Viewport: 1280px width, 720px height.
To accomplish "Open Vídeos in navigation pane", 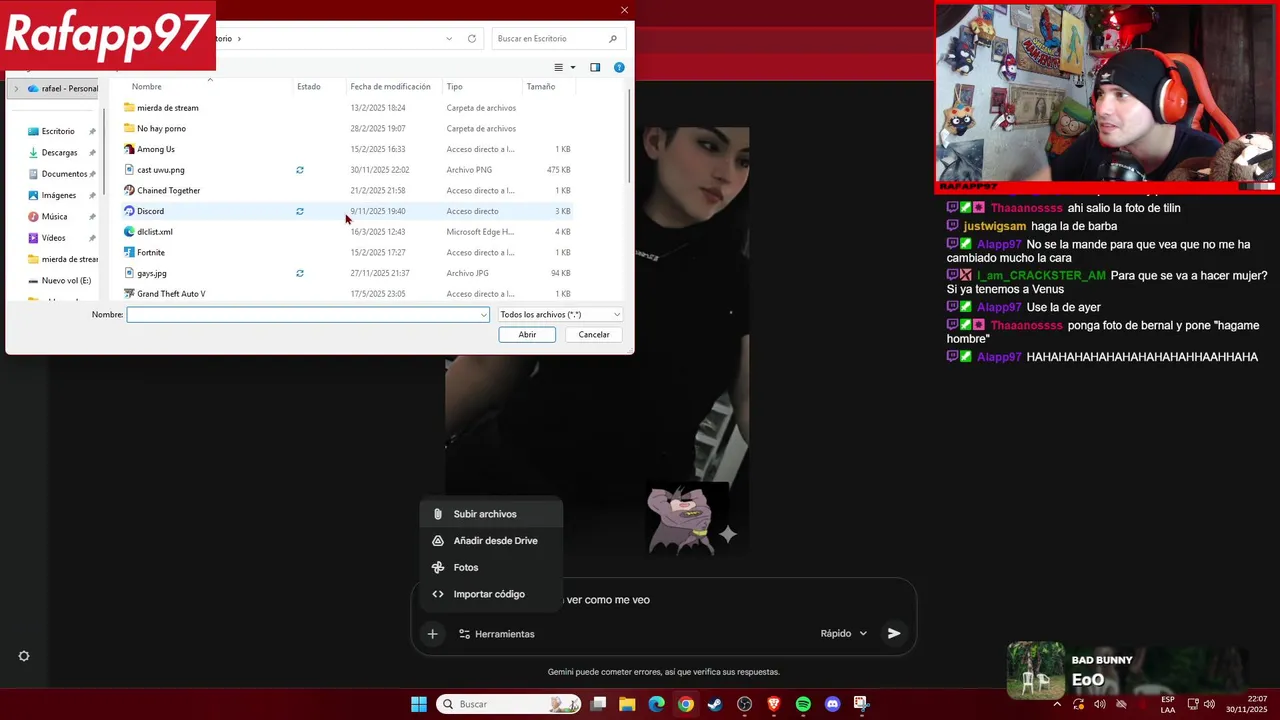I will (x=53, y=238).
